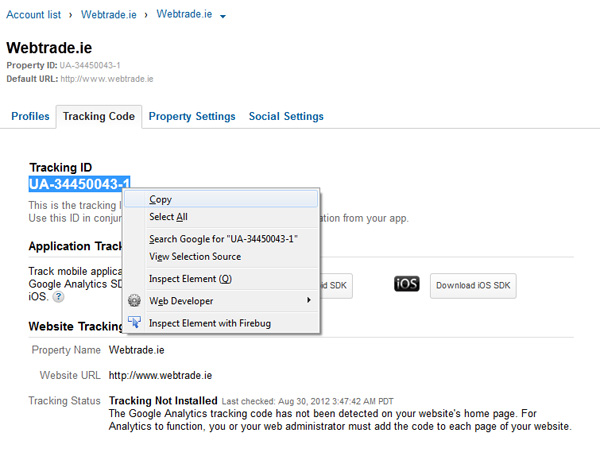Click the Property ID value UA-34450043-1
The height and width of the screenshot is (456, 600).
coord(90,65)
